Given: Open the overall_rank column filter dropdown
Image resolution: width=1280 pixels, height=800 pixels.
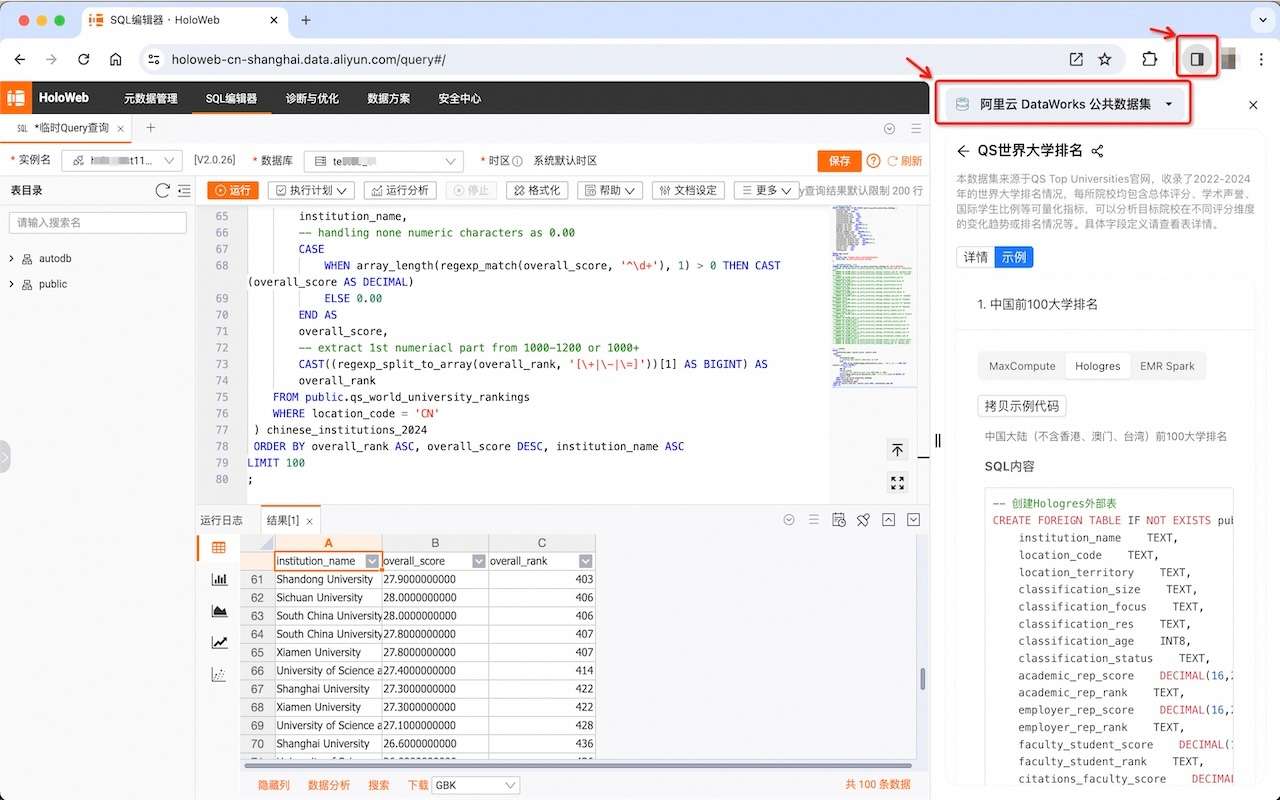Looking at the screenshot, I should tap(586, 561).
